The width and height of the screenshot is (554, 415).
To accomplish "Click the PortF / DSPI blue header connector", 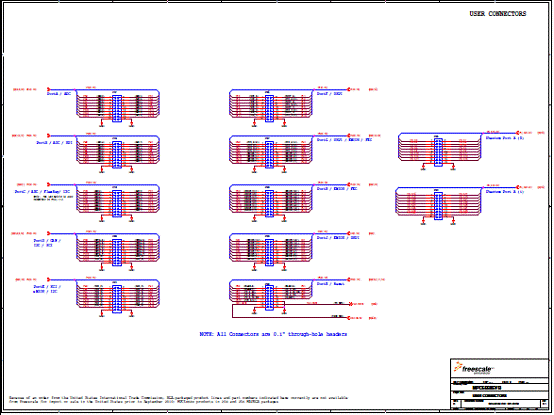I will [269, 108].
